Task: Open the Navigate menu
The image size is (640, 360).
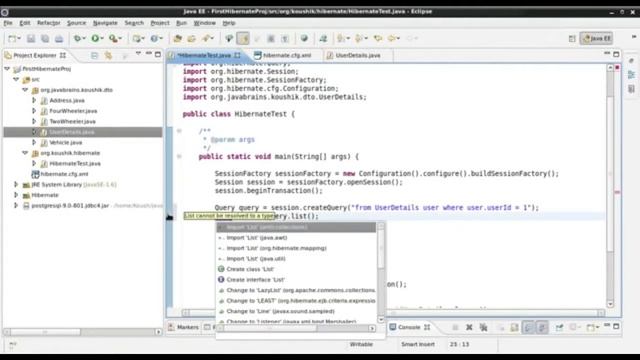Action: (105, 23)
